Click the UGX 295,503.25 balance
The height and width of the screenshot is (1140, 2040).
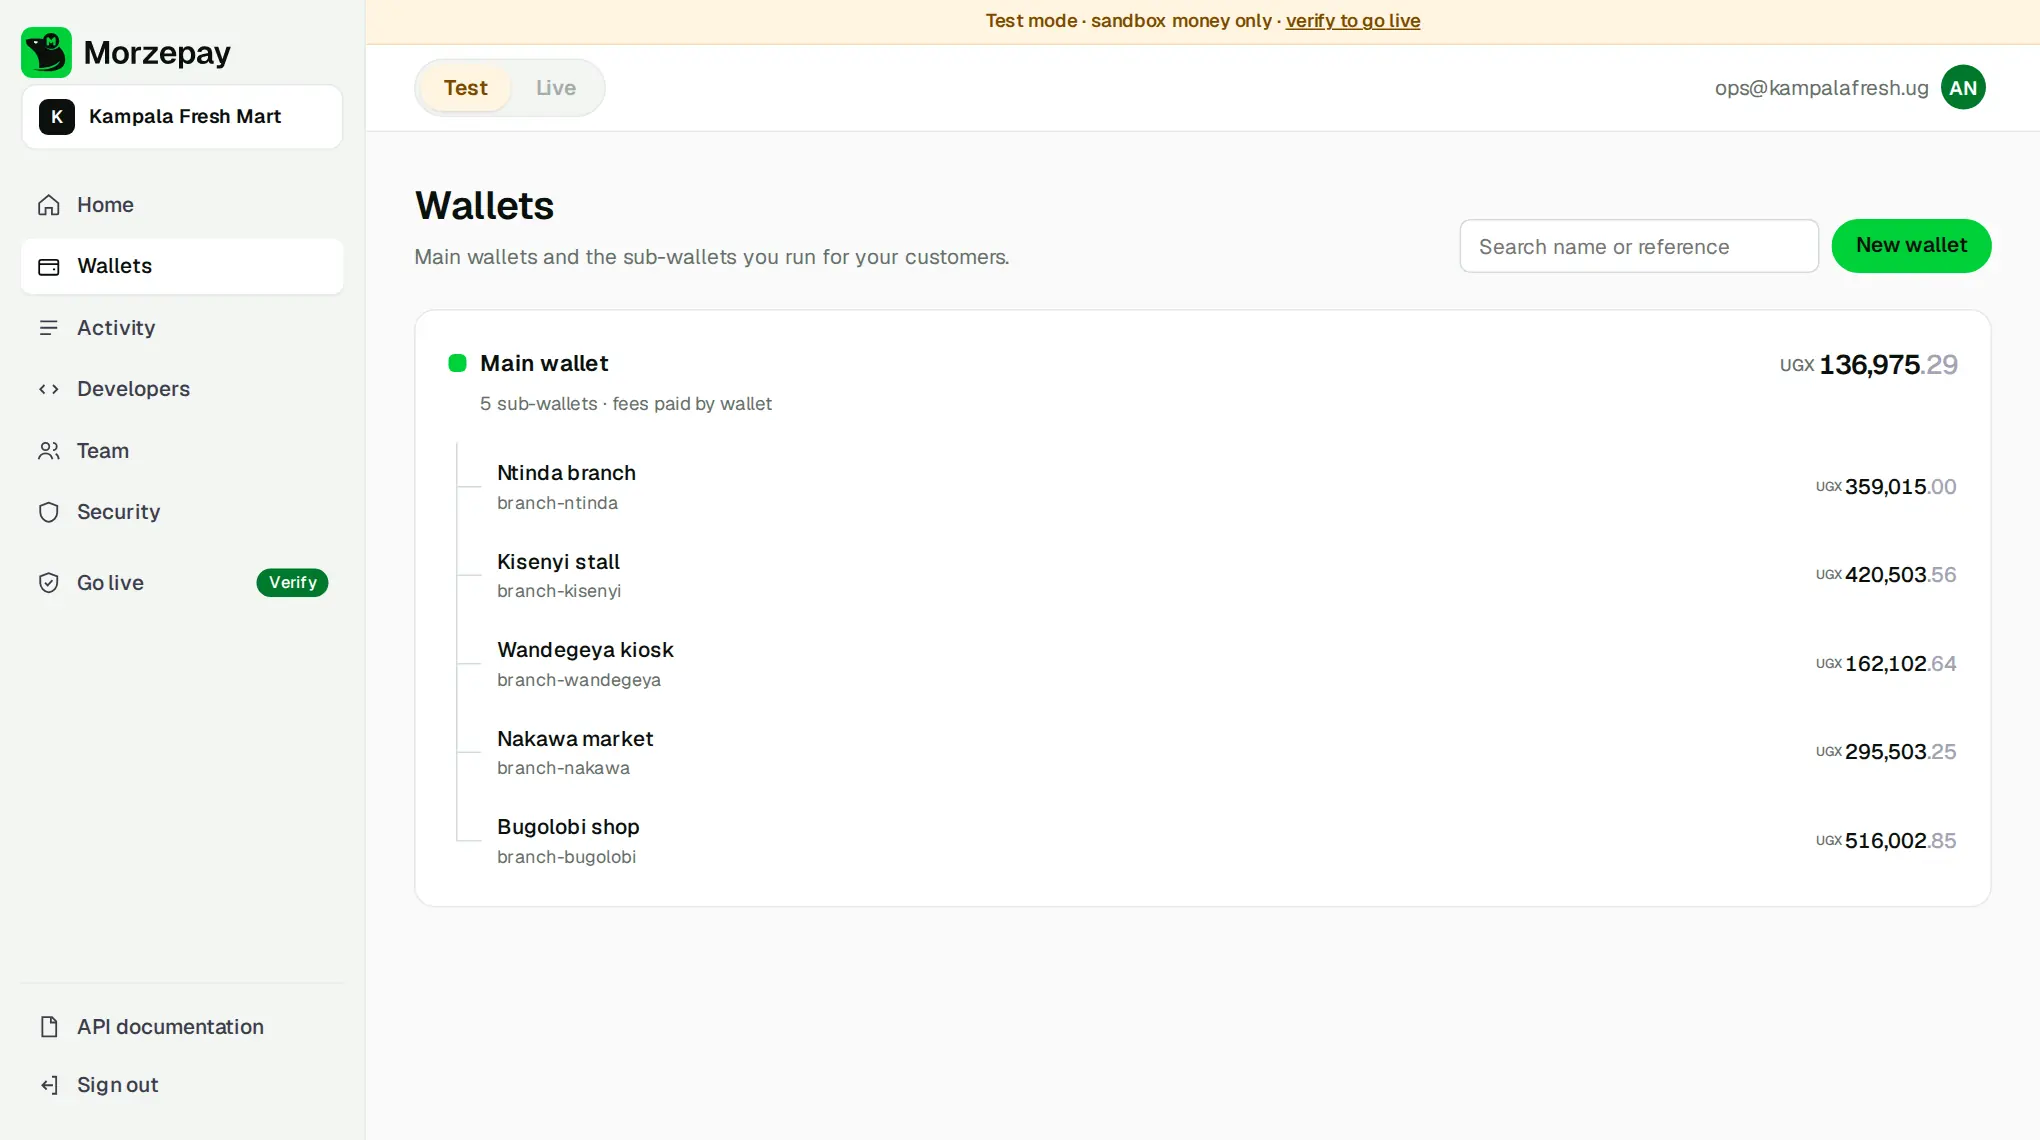pos(1886,752)
